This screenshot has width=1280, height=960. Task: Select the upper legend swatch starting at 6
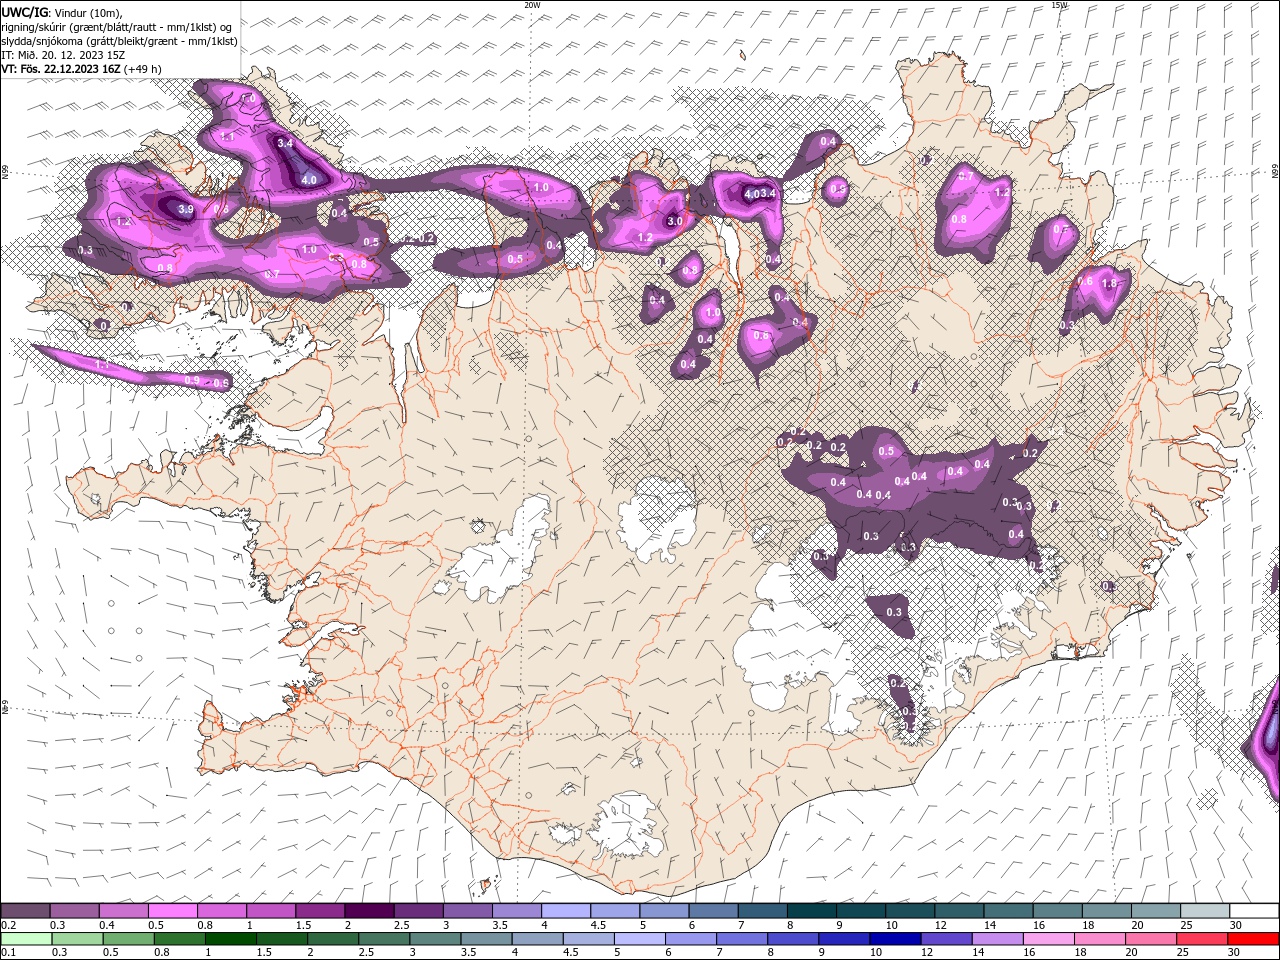[x=714, y=911]
